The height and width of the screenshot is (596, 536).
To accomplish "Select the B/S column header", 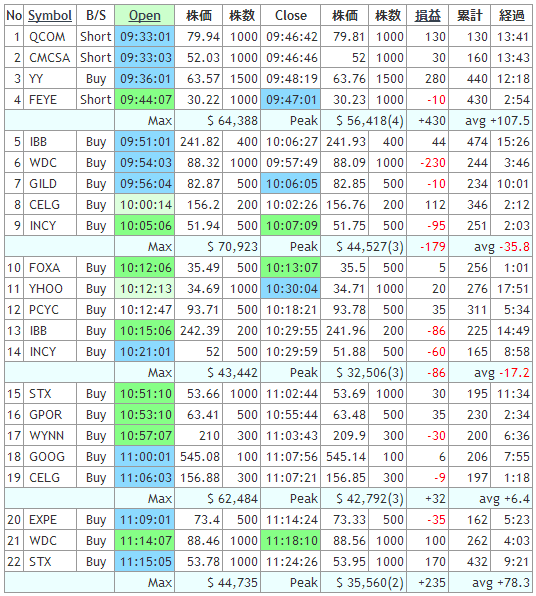I will 95,16.
